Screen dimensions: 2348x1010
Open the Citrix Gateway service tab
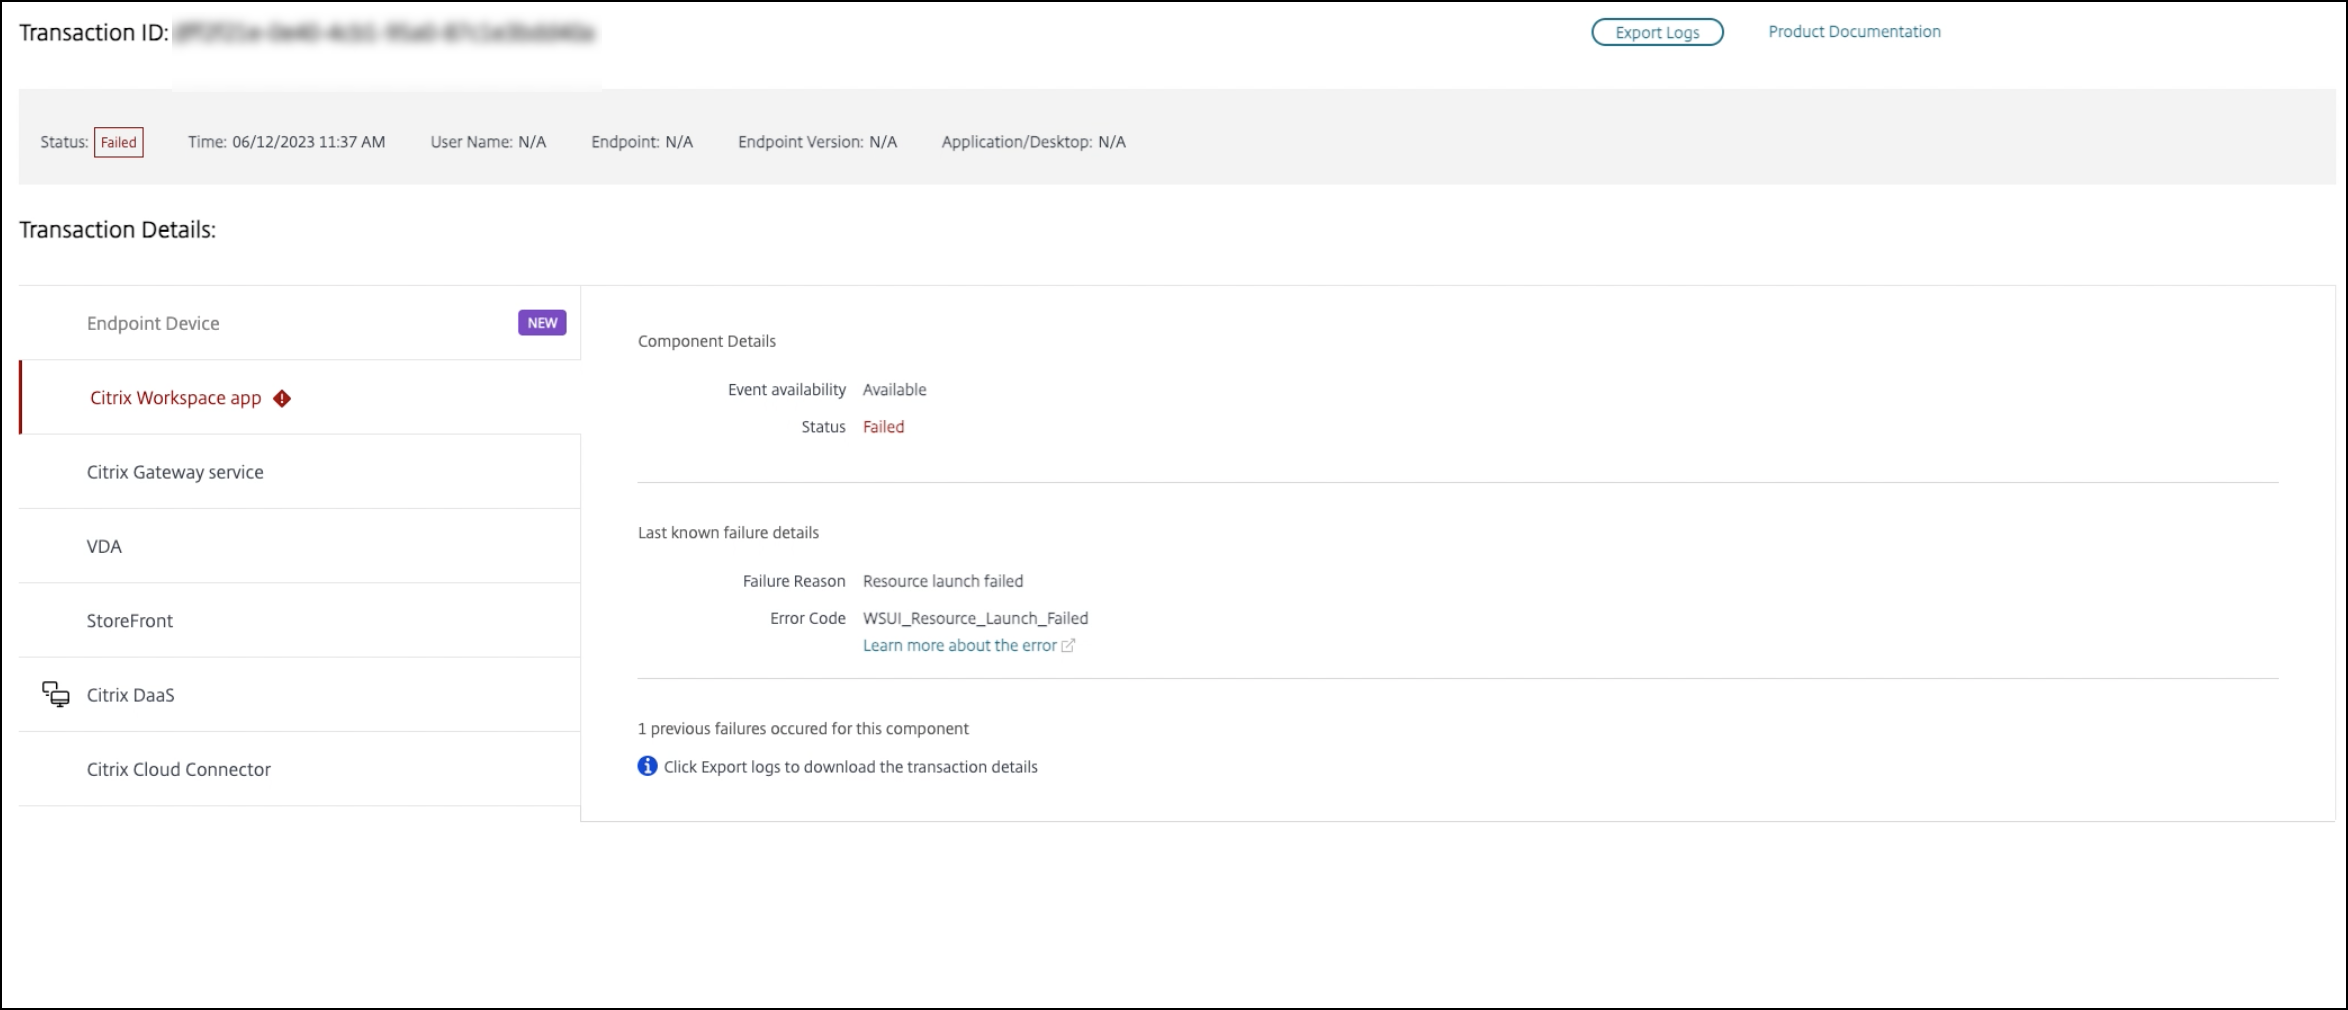pyautogui.click(x=300, y=472)
